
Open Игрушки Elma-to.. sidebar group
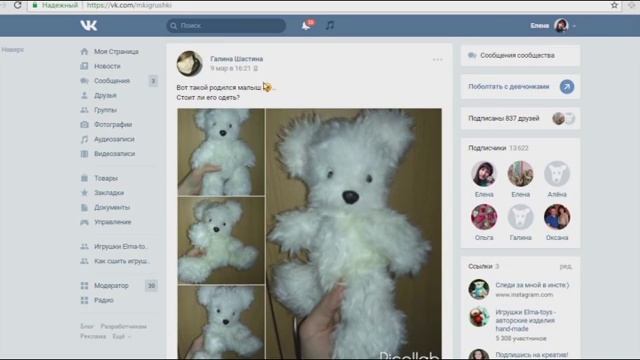pyautogui.click(x=120, y=247)
